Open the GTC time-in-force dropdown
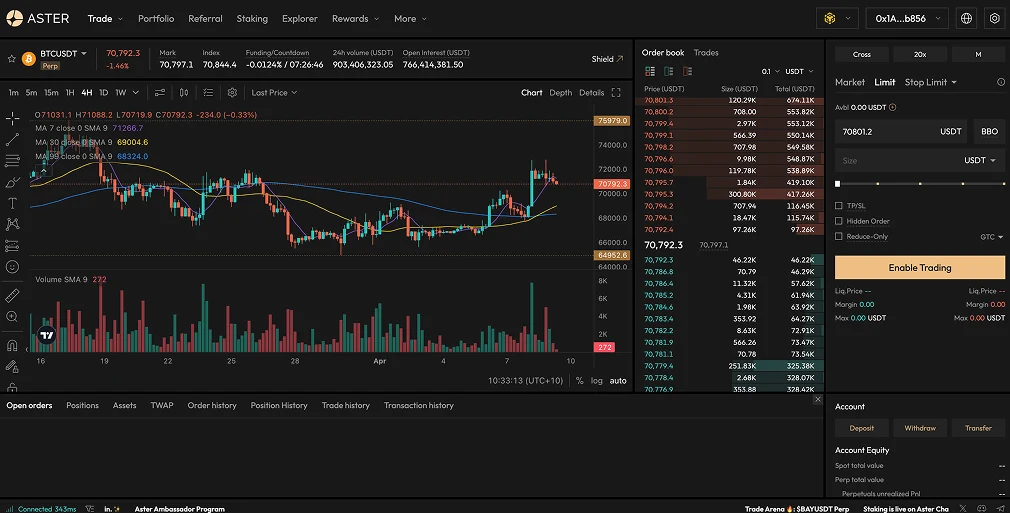The image size is (1010, 513). [x=991, y=237]
